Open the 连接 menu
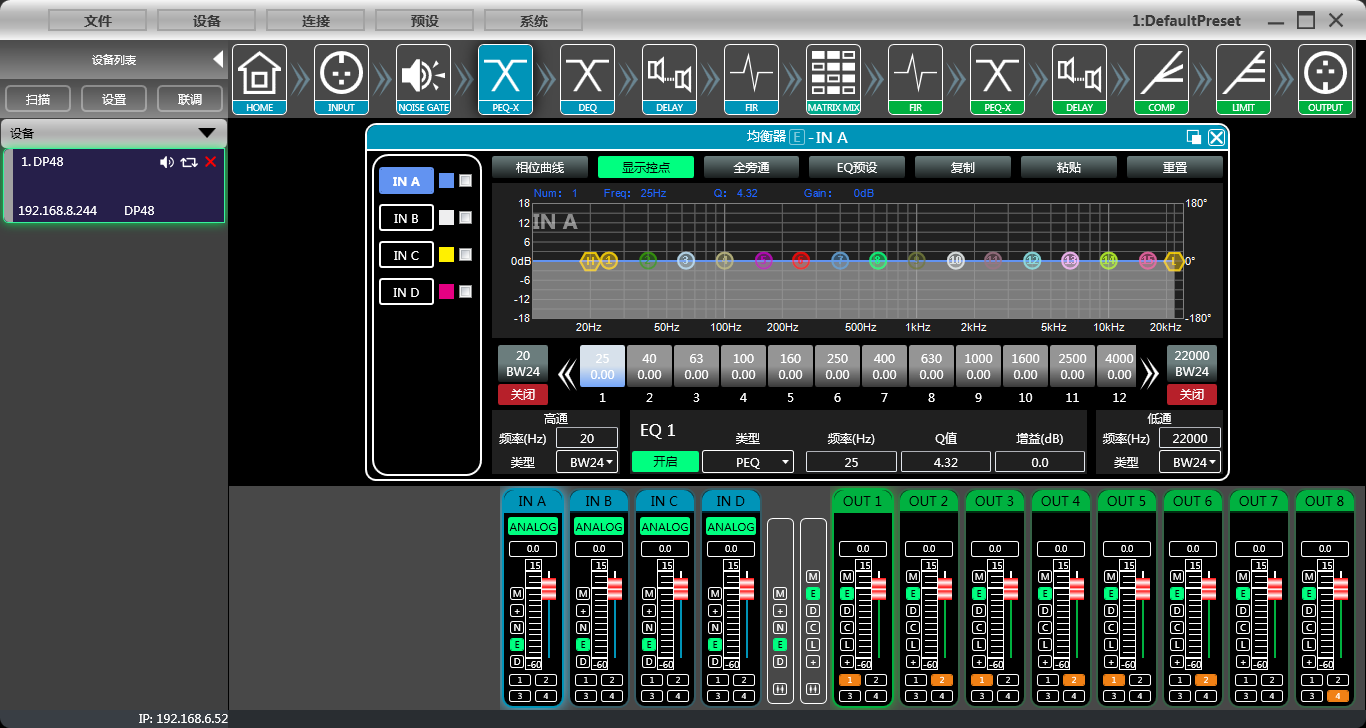 [x=316, y=21]
